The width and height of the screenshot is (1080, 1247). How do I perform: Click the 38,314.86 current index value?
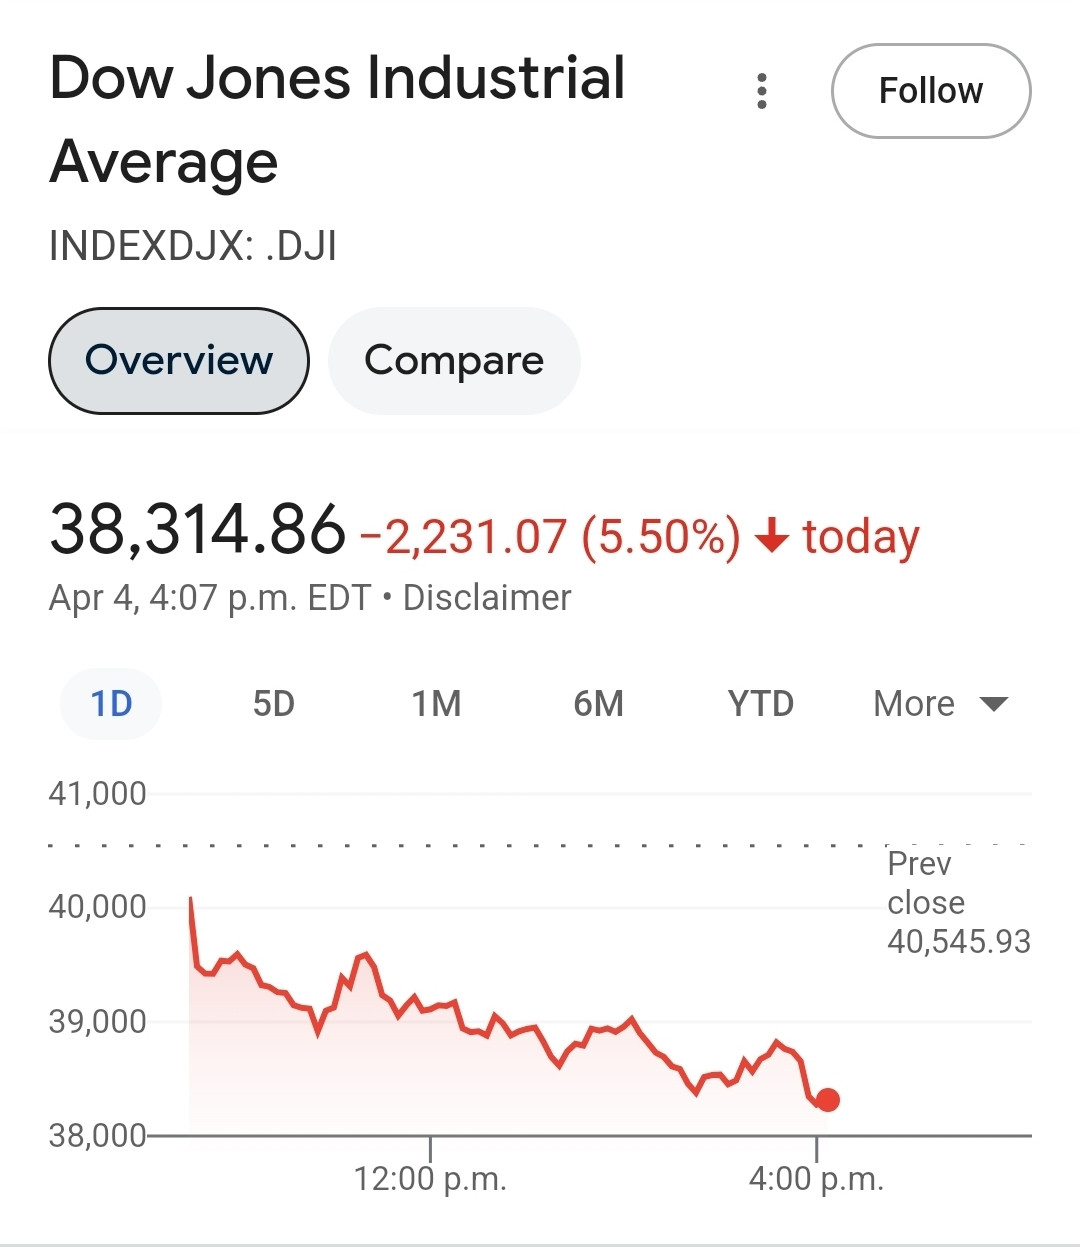click(197, 529)
